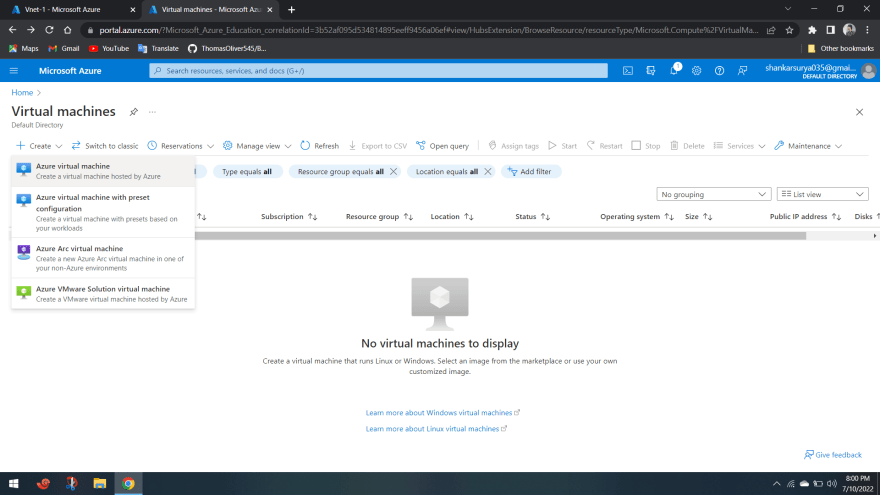Close the Virtual machines blade
880x495 pixels.
point(859,112)
